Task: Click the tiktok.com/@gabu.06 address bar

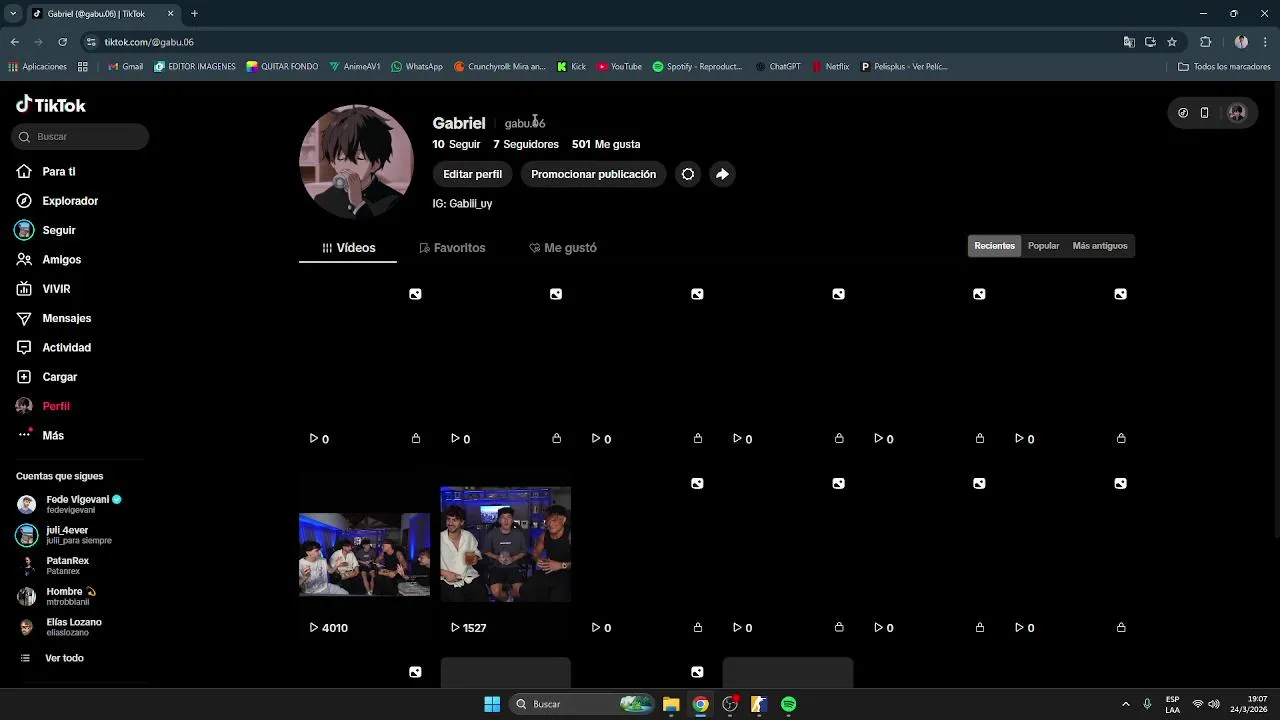Action: pos(600,42)
